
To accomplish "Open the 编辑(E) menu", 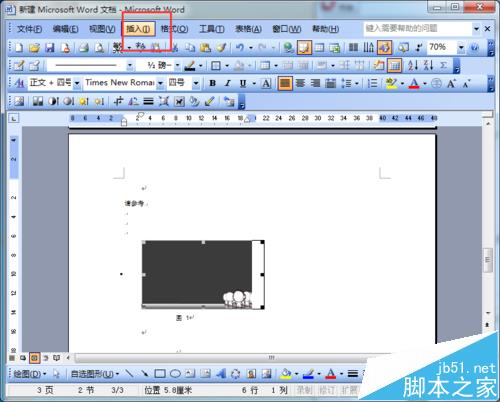I will point(66,29).
